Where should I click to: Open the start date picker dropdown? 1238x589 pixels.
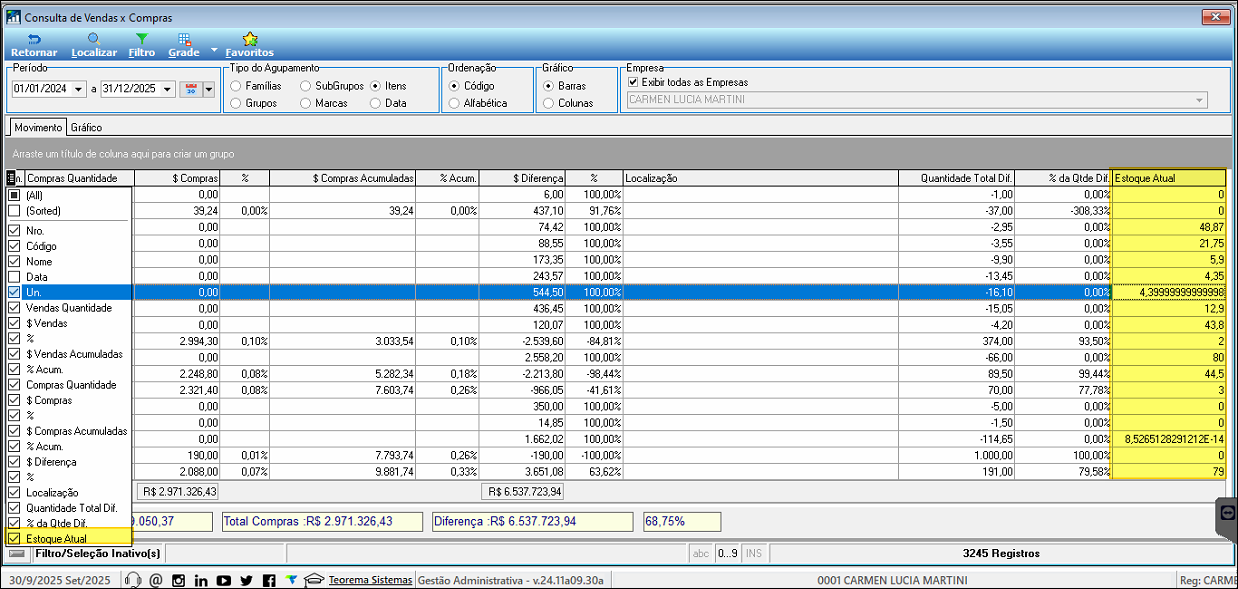[80, 89]
